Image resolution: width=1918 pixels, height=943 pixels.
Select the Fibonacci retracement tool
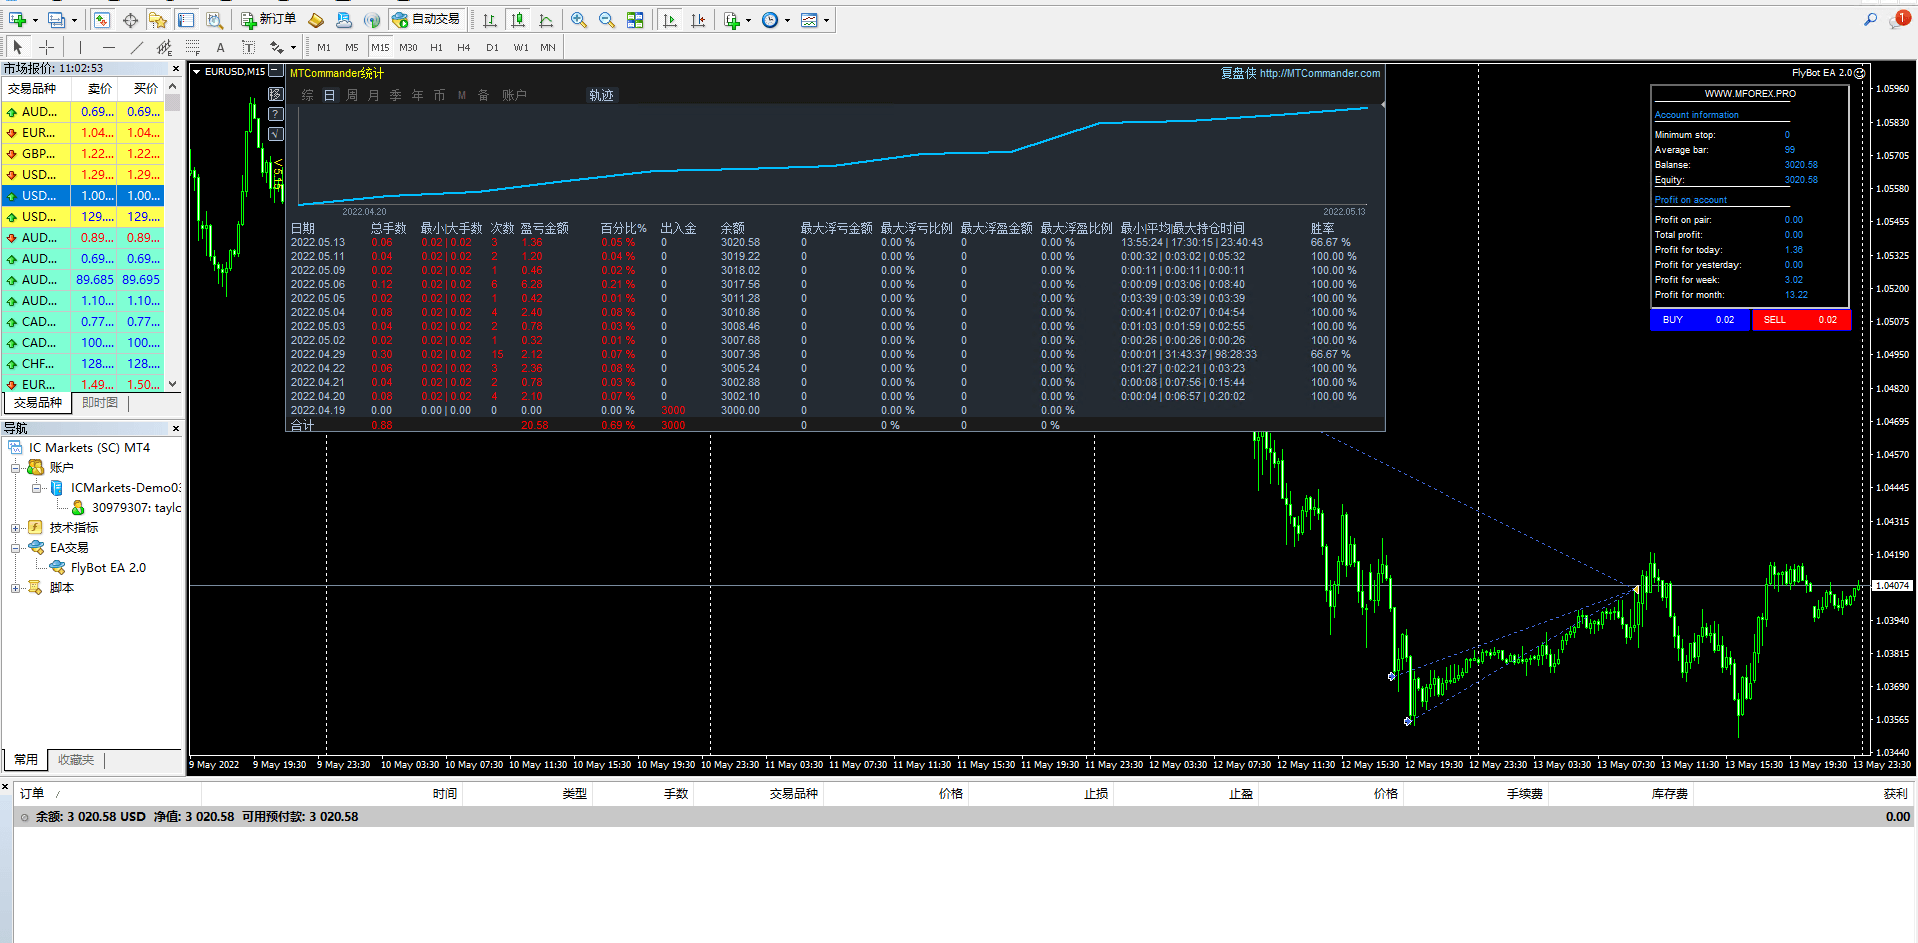pos(193,47)
